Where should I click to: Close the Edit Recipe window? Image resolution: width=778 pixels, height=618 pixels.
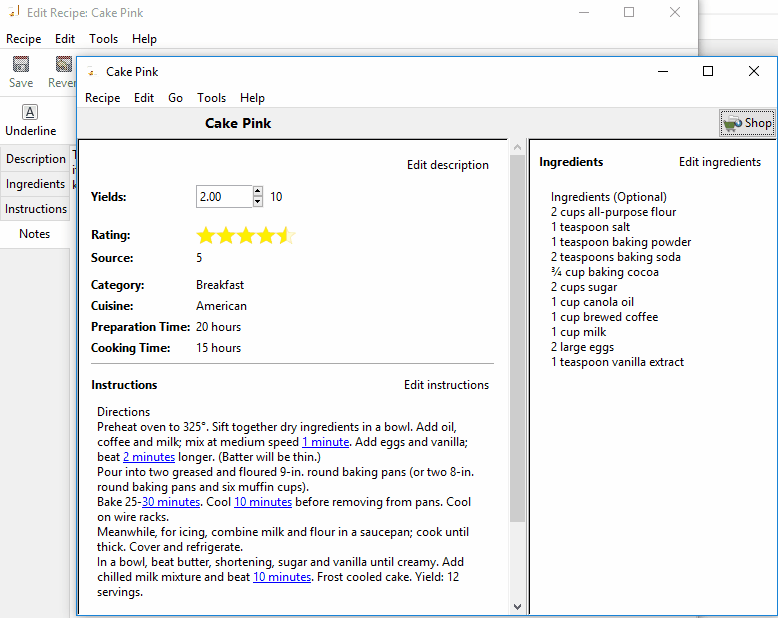pos(675,12)
